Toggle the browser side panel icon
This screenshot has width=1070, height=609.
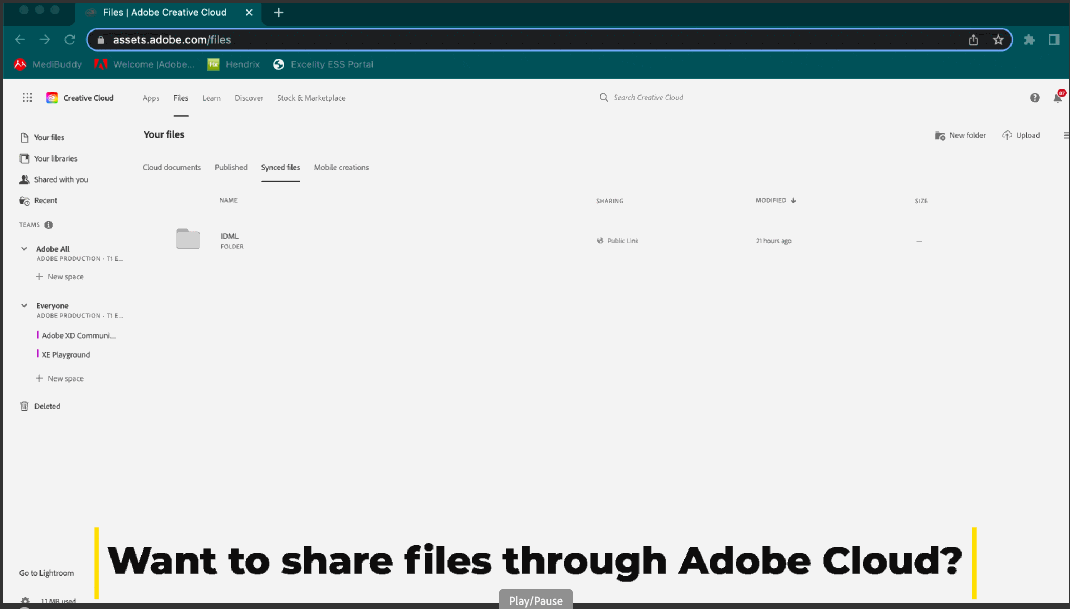1054,40
